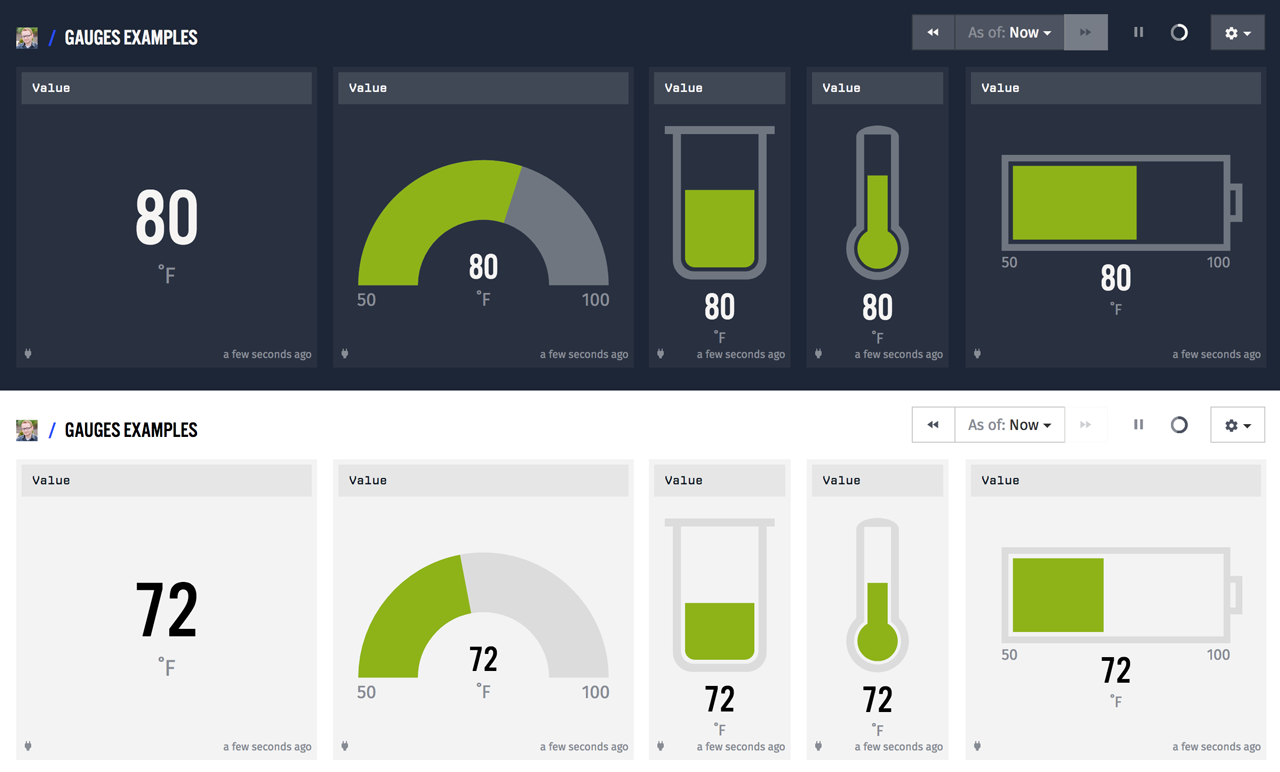This screenshot has width=1280, height=772.
Task: Open the gear settings dropdown in the dark dashboard
Action: tap(1237, 33)
